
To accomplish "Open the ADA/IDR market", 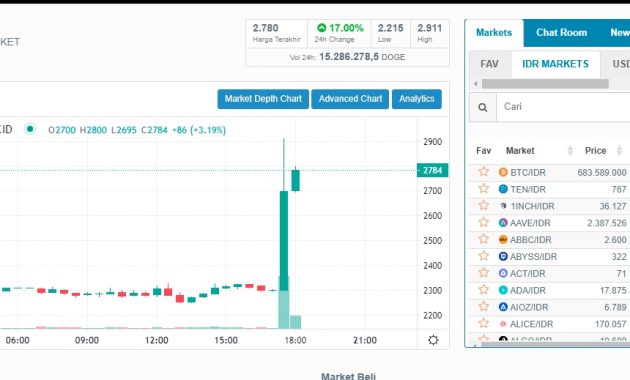I will 528,290.
